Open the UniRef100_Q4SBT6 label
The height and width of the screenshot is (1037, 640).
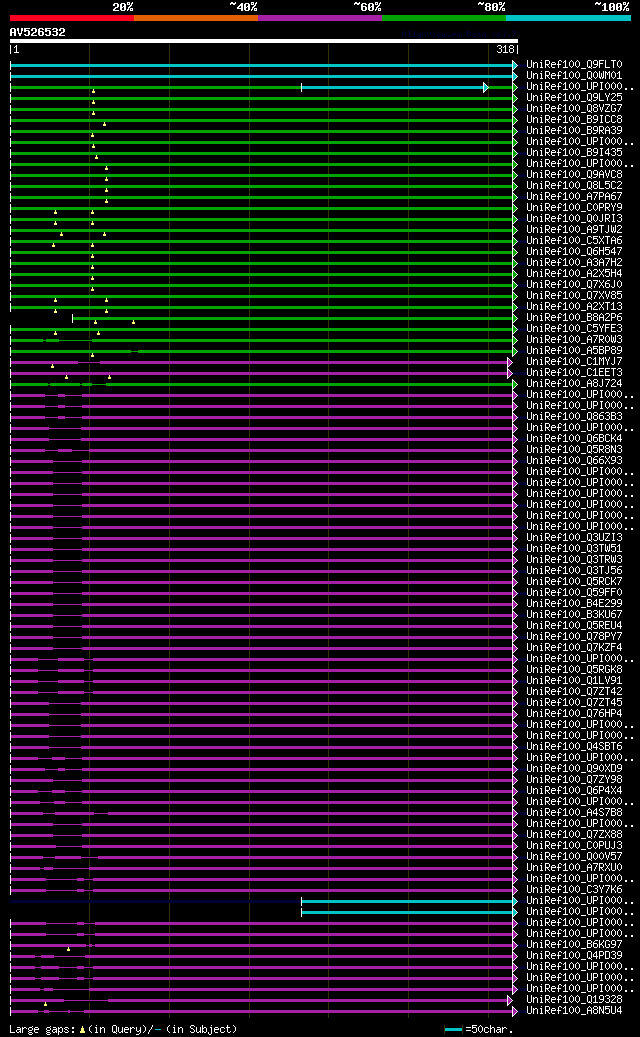click(574, 746)
